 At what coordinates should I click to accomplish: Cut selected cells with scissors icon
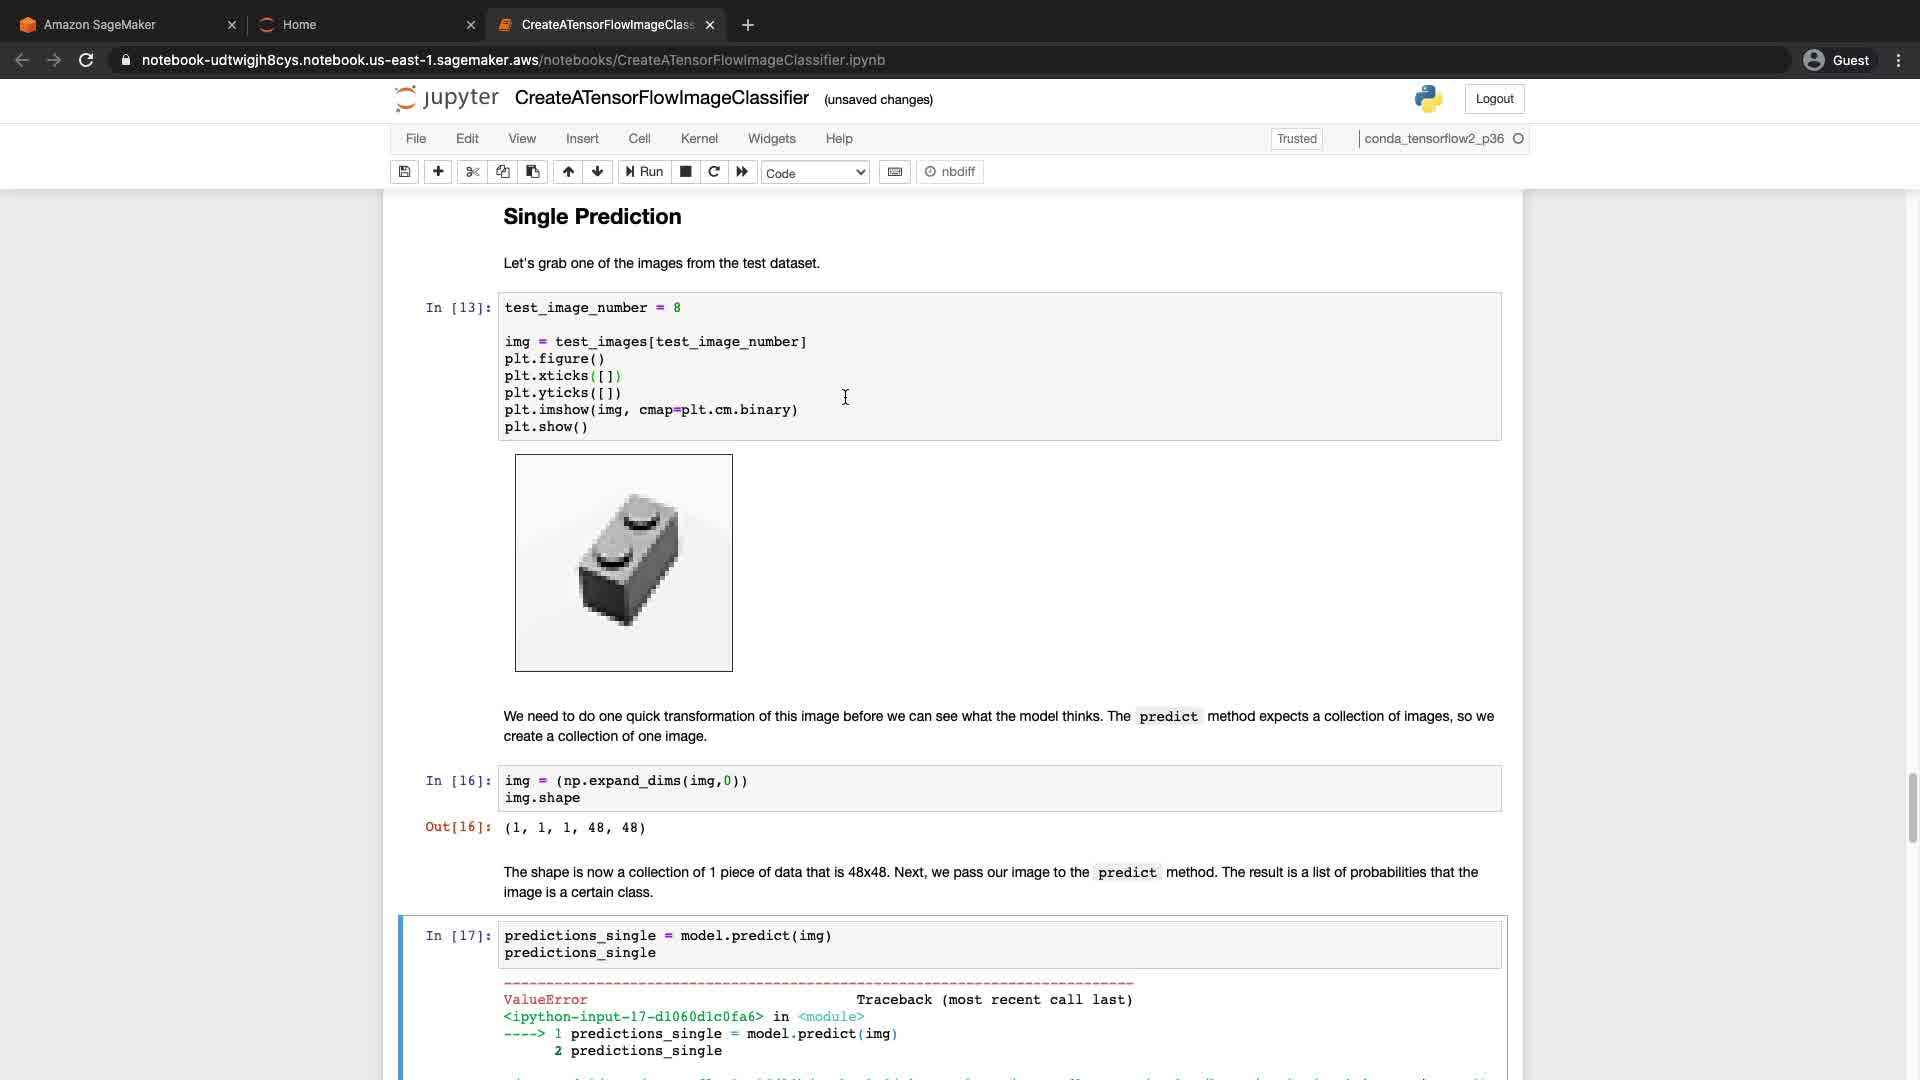pyautogui.click(x=473, y=172)
